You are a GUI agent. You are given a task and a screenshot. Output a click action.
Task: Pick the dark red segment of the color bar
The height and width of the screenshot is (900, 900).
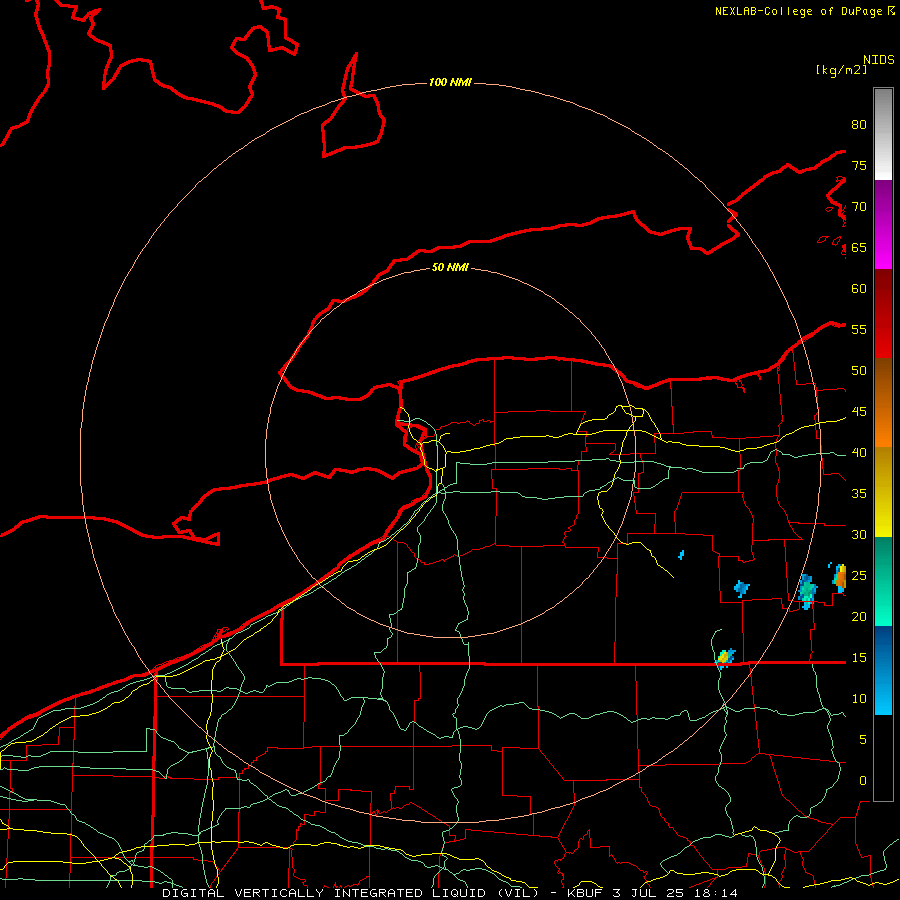coord(883,314)
